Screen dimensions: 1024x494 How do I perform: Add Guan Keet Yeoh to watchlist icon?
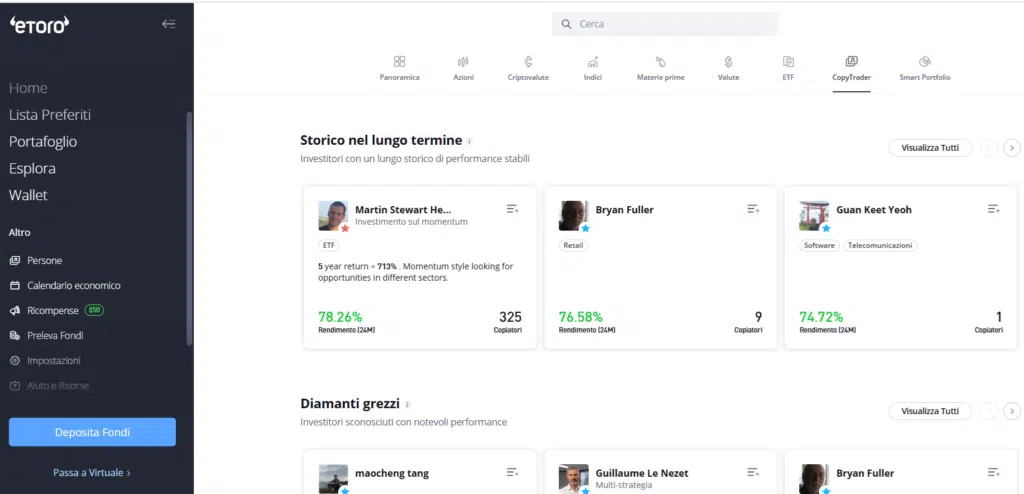click(993, 209)
